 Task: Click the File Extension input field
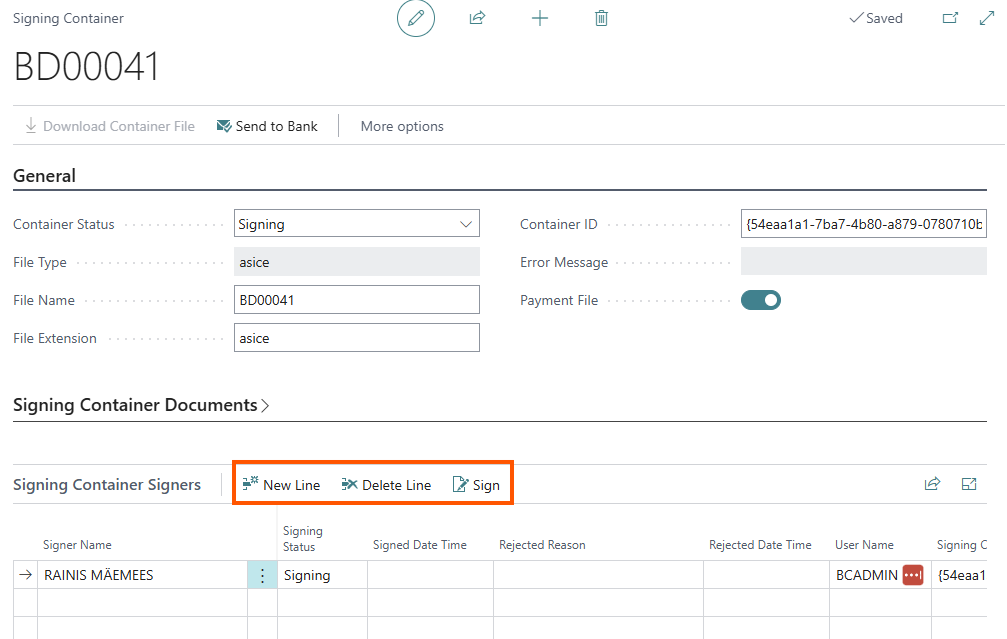point(356,338)
